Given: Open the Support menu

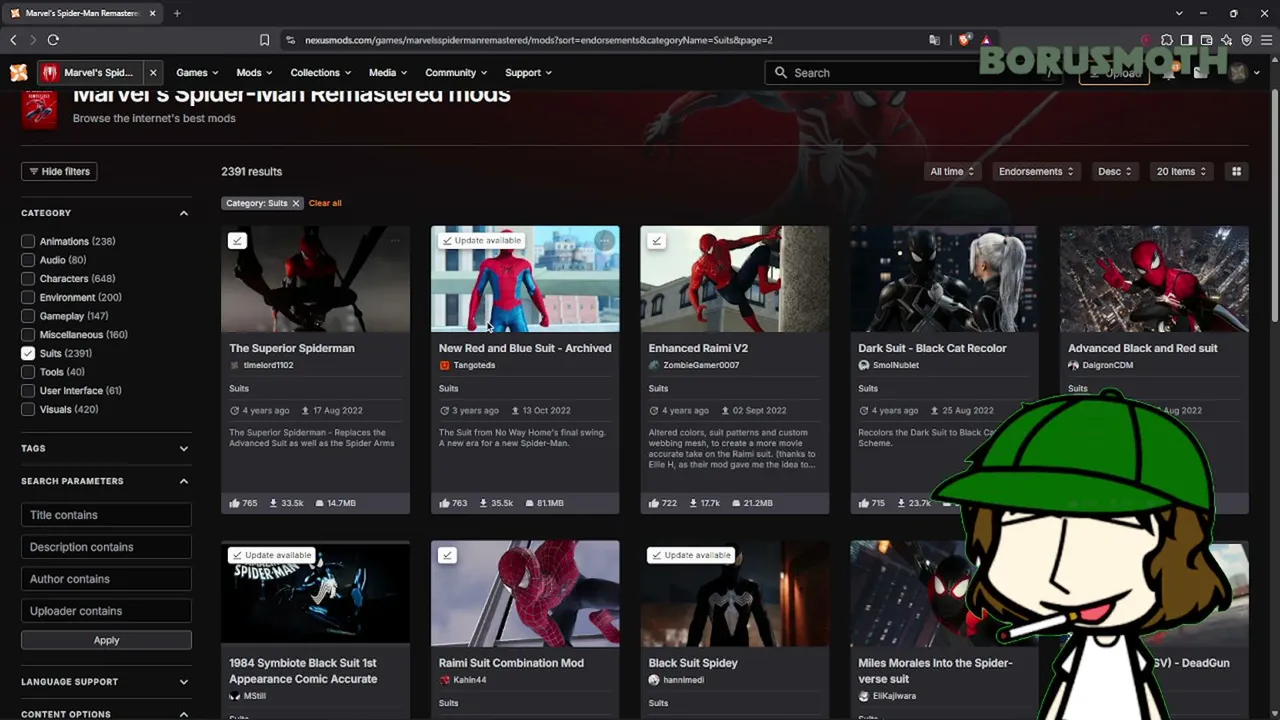Looking at the screenshot, I should tap(529, 72).
